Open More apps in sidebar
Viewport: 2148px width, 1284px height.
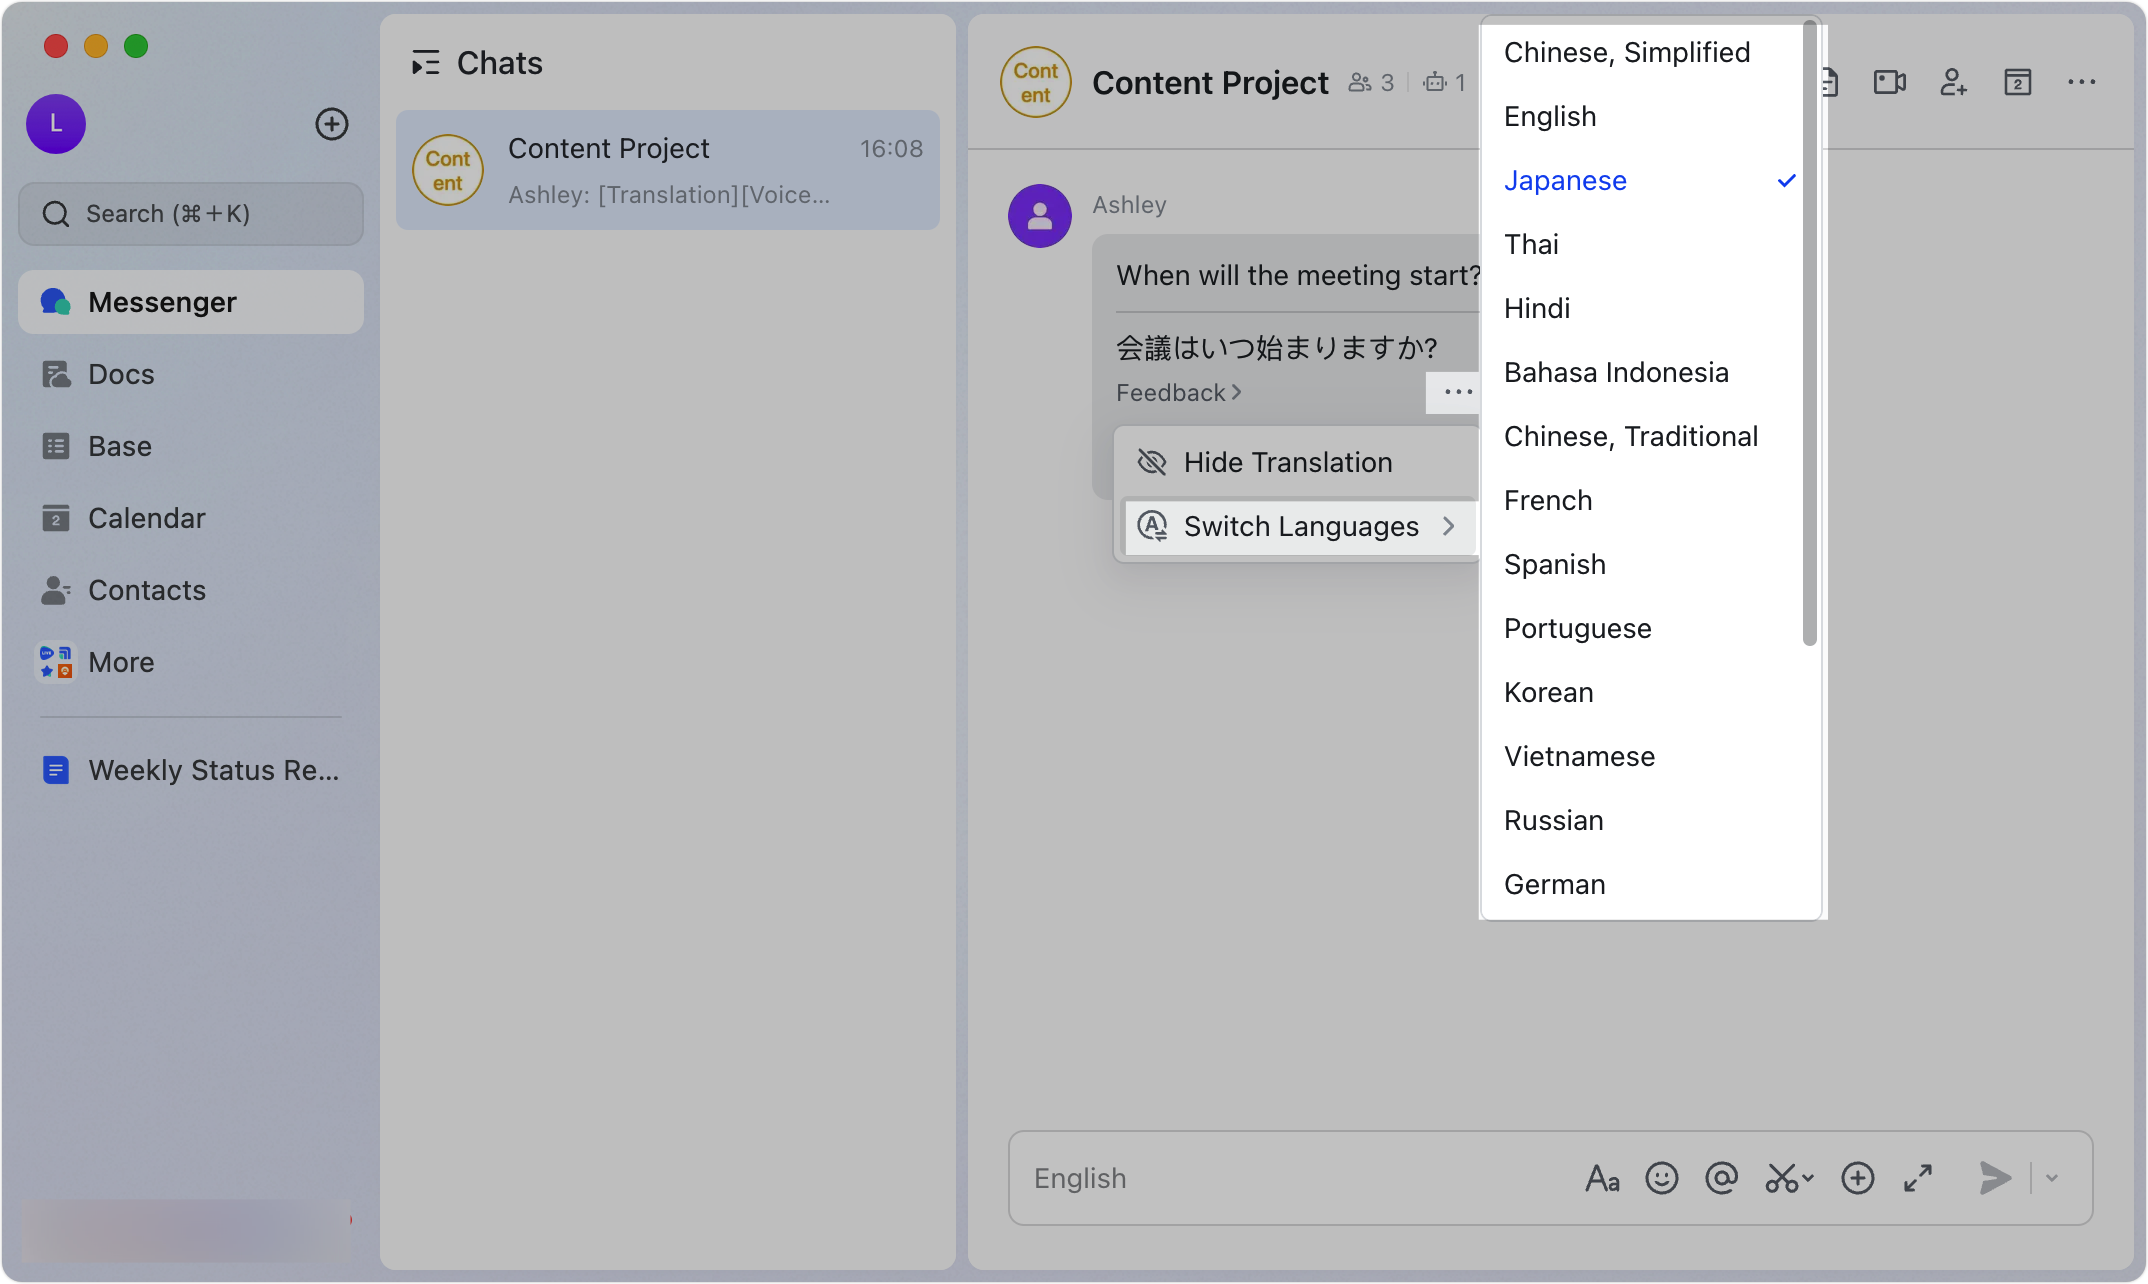tap(191, 662)
